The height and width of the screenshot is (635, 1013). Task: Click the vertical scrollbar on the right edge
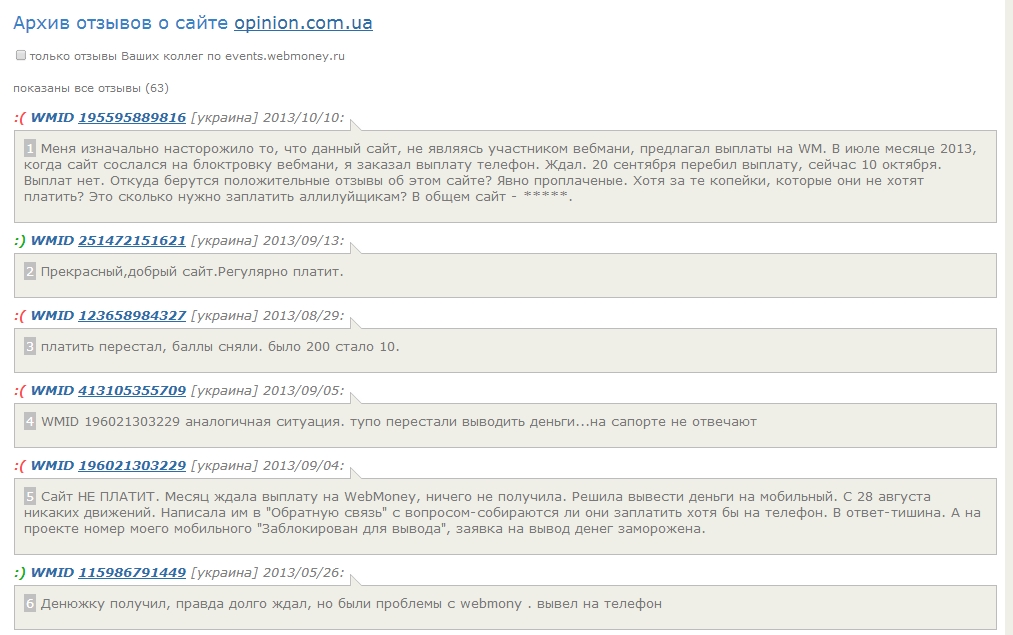pyautogui.click(x=1008, y=300)
